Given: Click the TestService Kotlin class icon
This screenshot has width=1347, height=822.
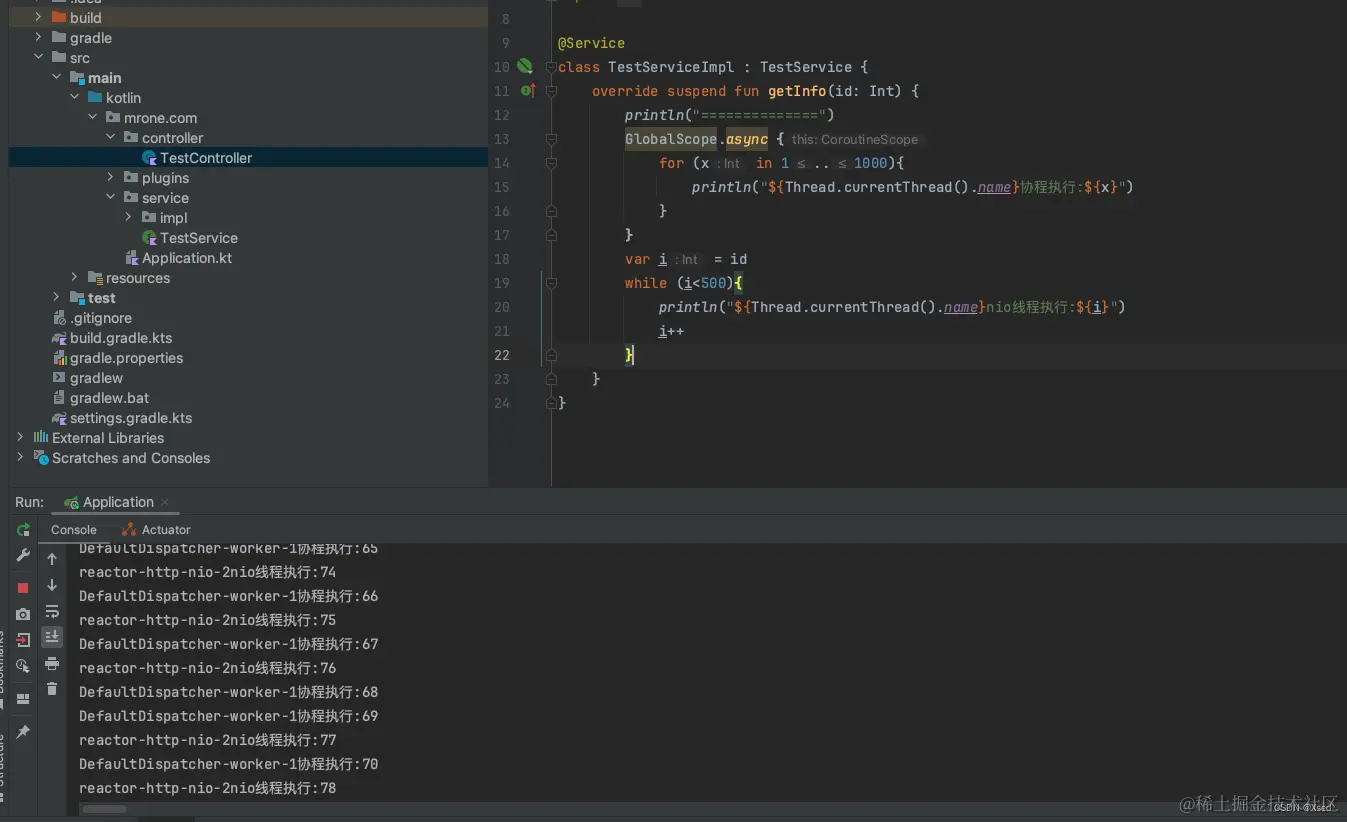Looking at the screenshot, I should (x=150, y=238).
